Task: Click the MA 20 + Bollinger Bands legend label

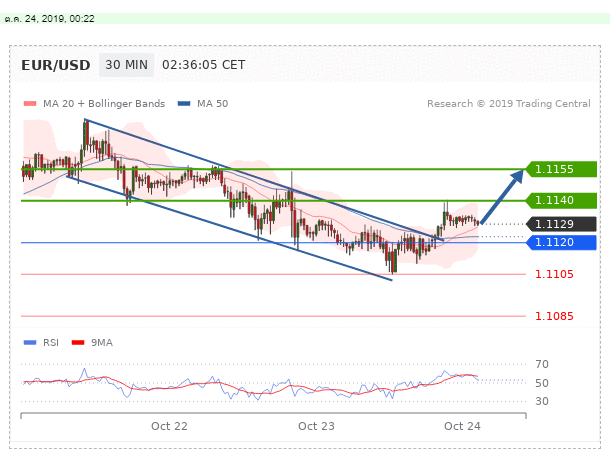Action: 104,103
